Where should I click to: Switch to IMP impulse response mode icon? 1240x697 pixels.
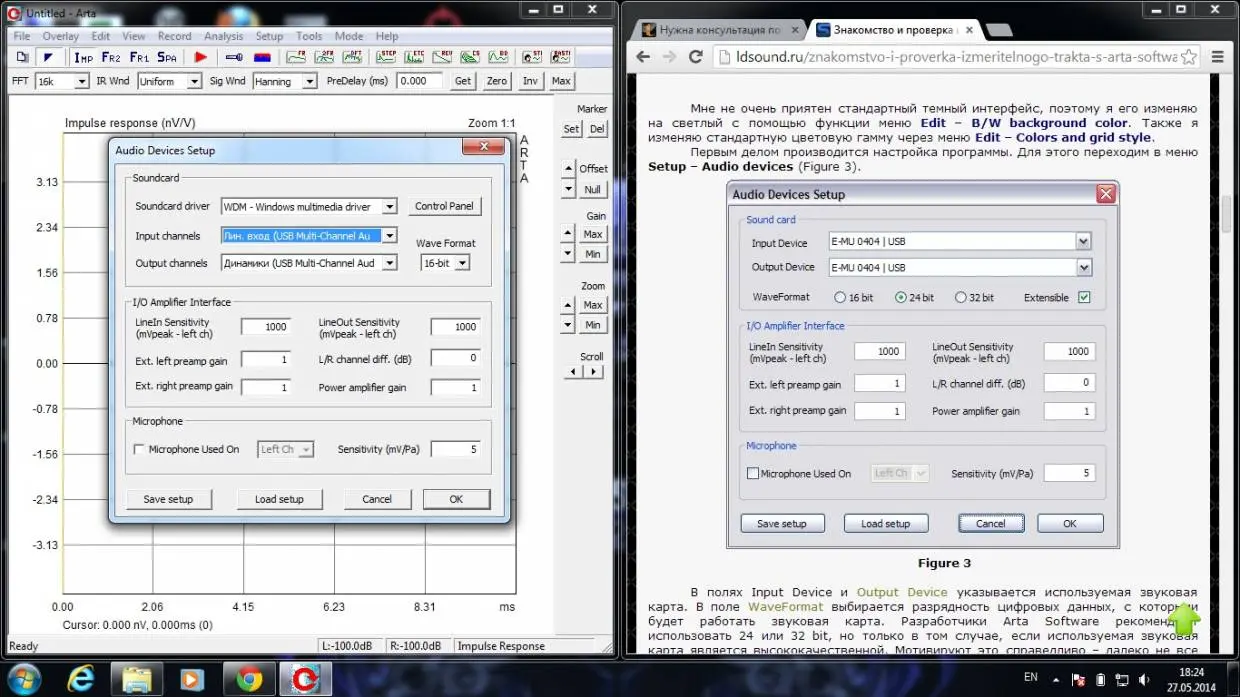(83, 58)
